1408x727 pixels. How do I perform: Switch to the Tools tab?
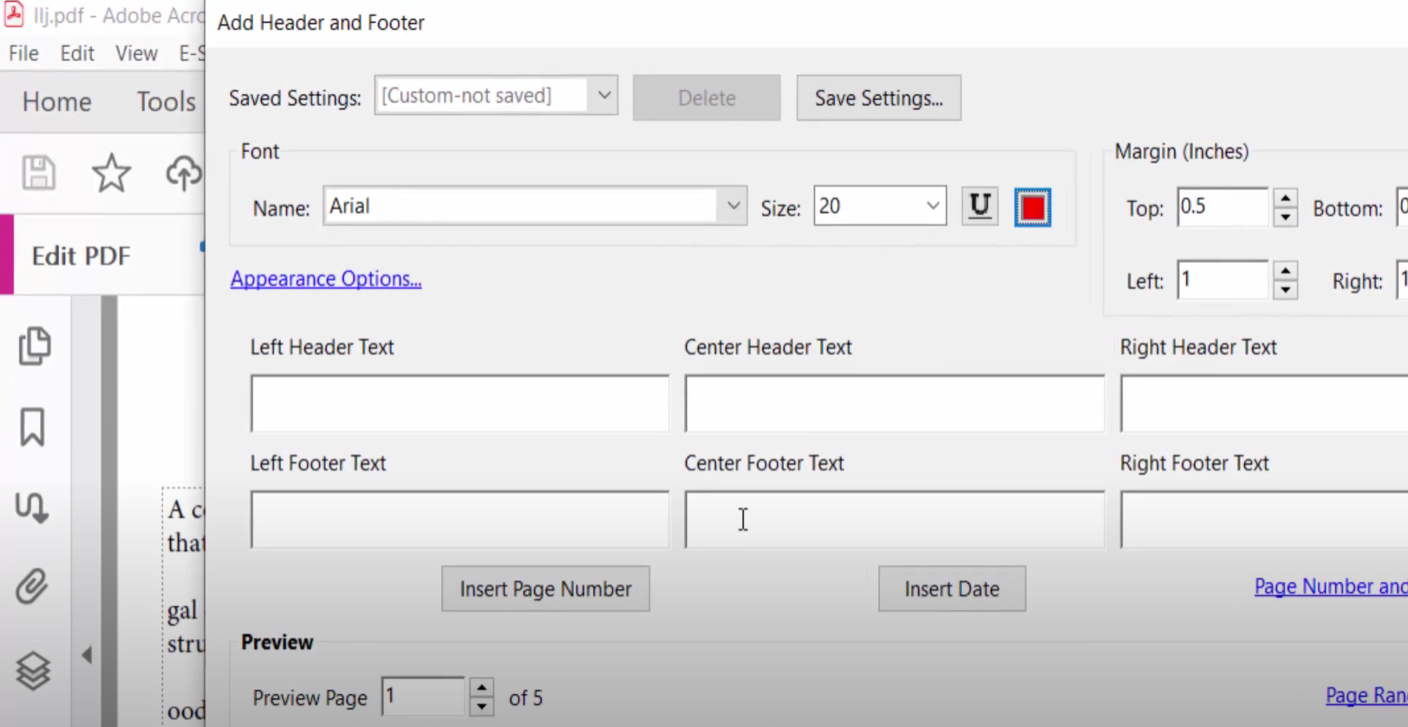[x=165, y=101]
